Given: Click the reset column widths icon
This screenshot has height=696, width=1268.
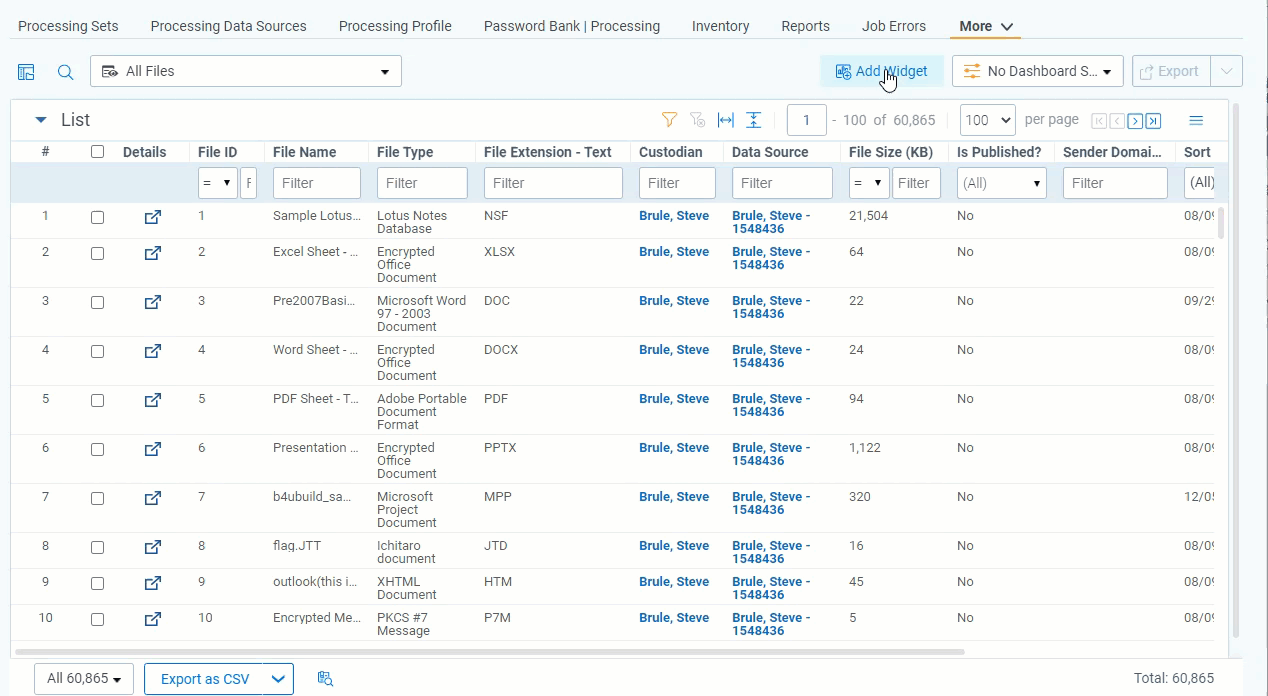Looking at the screenshot, I should [x=726, y=120].
